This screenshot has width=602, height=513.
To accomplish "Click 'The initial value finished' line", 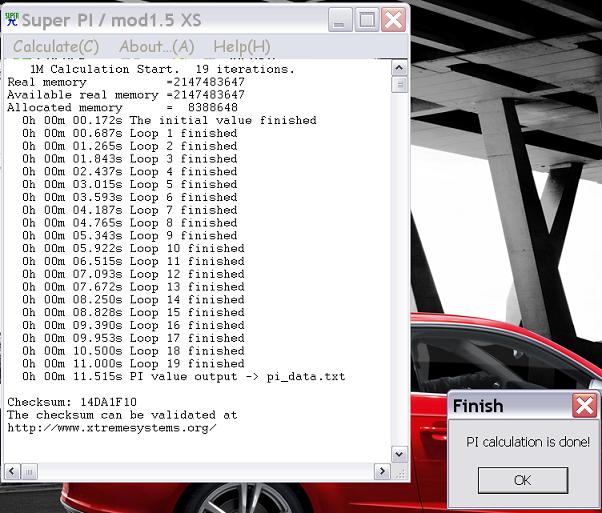I will [x=169, y=121].
